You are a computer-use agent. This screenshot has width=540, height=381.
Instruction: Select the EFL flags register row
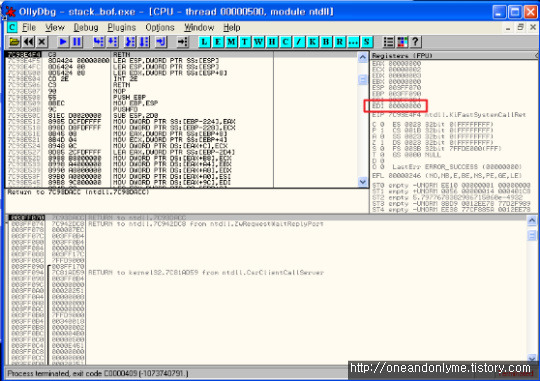(447, 176)
